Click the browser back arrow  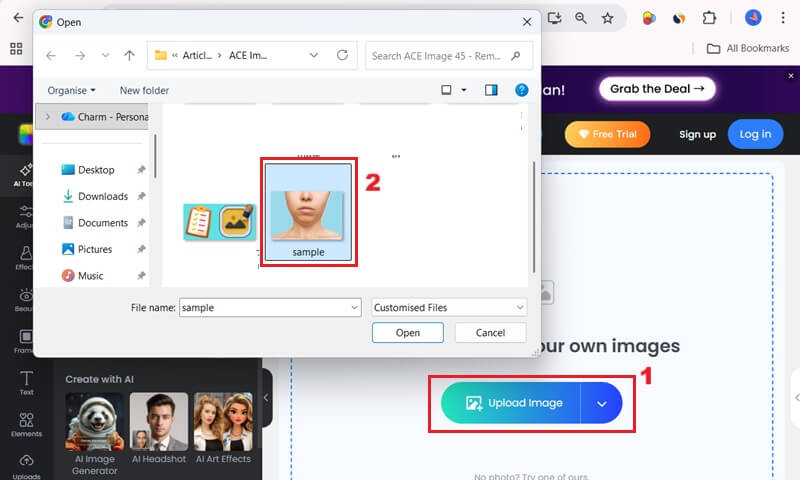click(18, 18)
